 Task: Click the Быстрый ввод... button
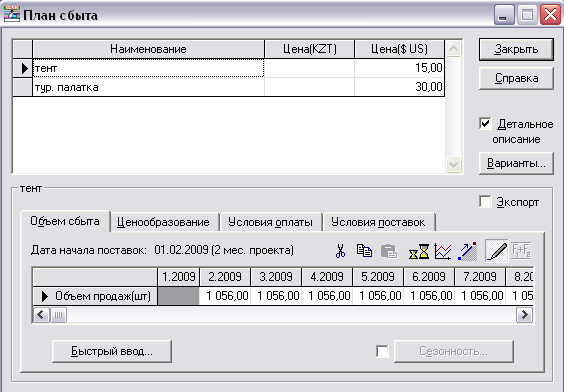(112, 351)
